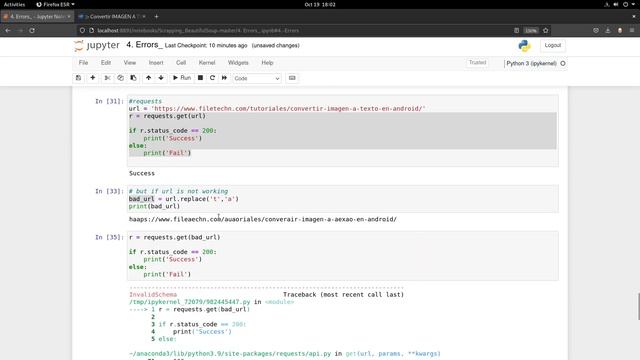The height and width of the screenshot is (360, 640).
Task: Click into code line r = requests.get(bad_url)
Action: pyautogui.click(x=175, y=237)
